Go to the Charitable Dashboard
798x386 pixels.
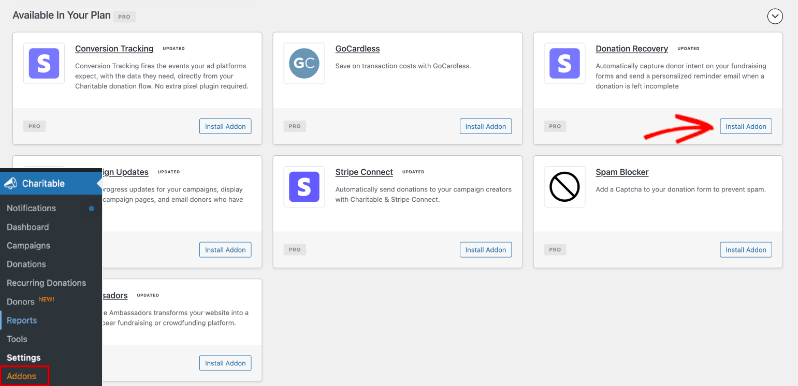click(27, 227)
